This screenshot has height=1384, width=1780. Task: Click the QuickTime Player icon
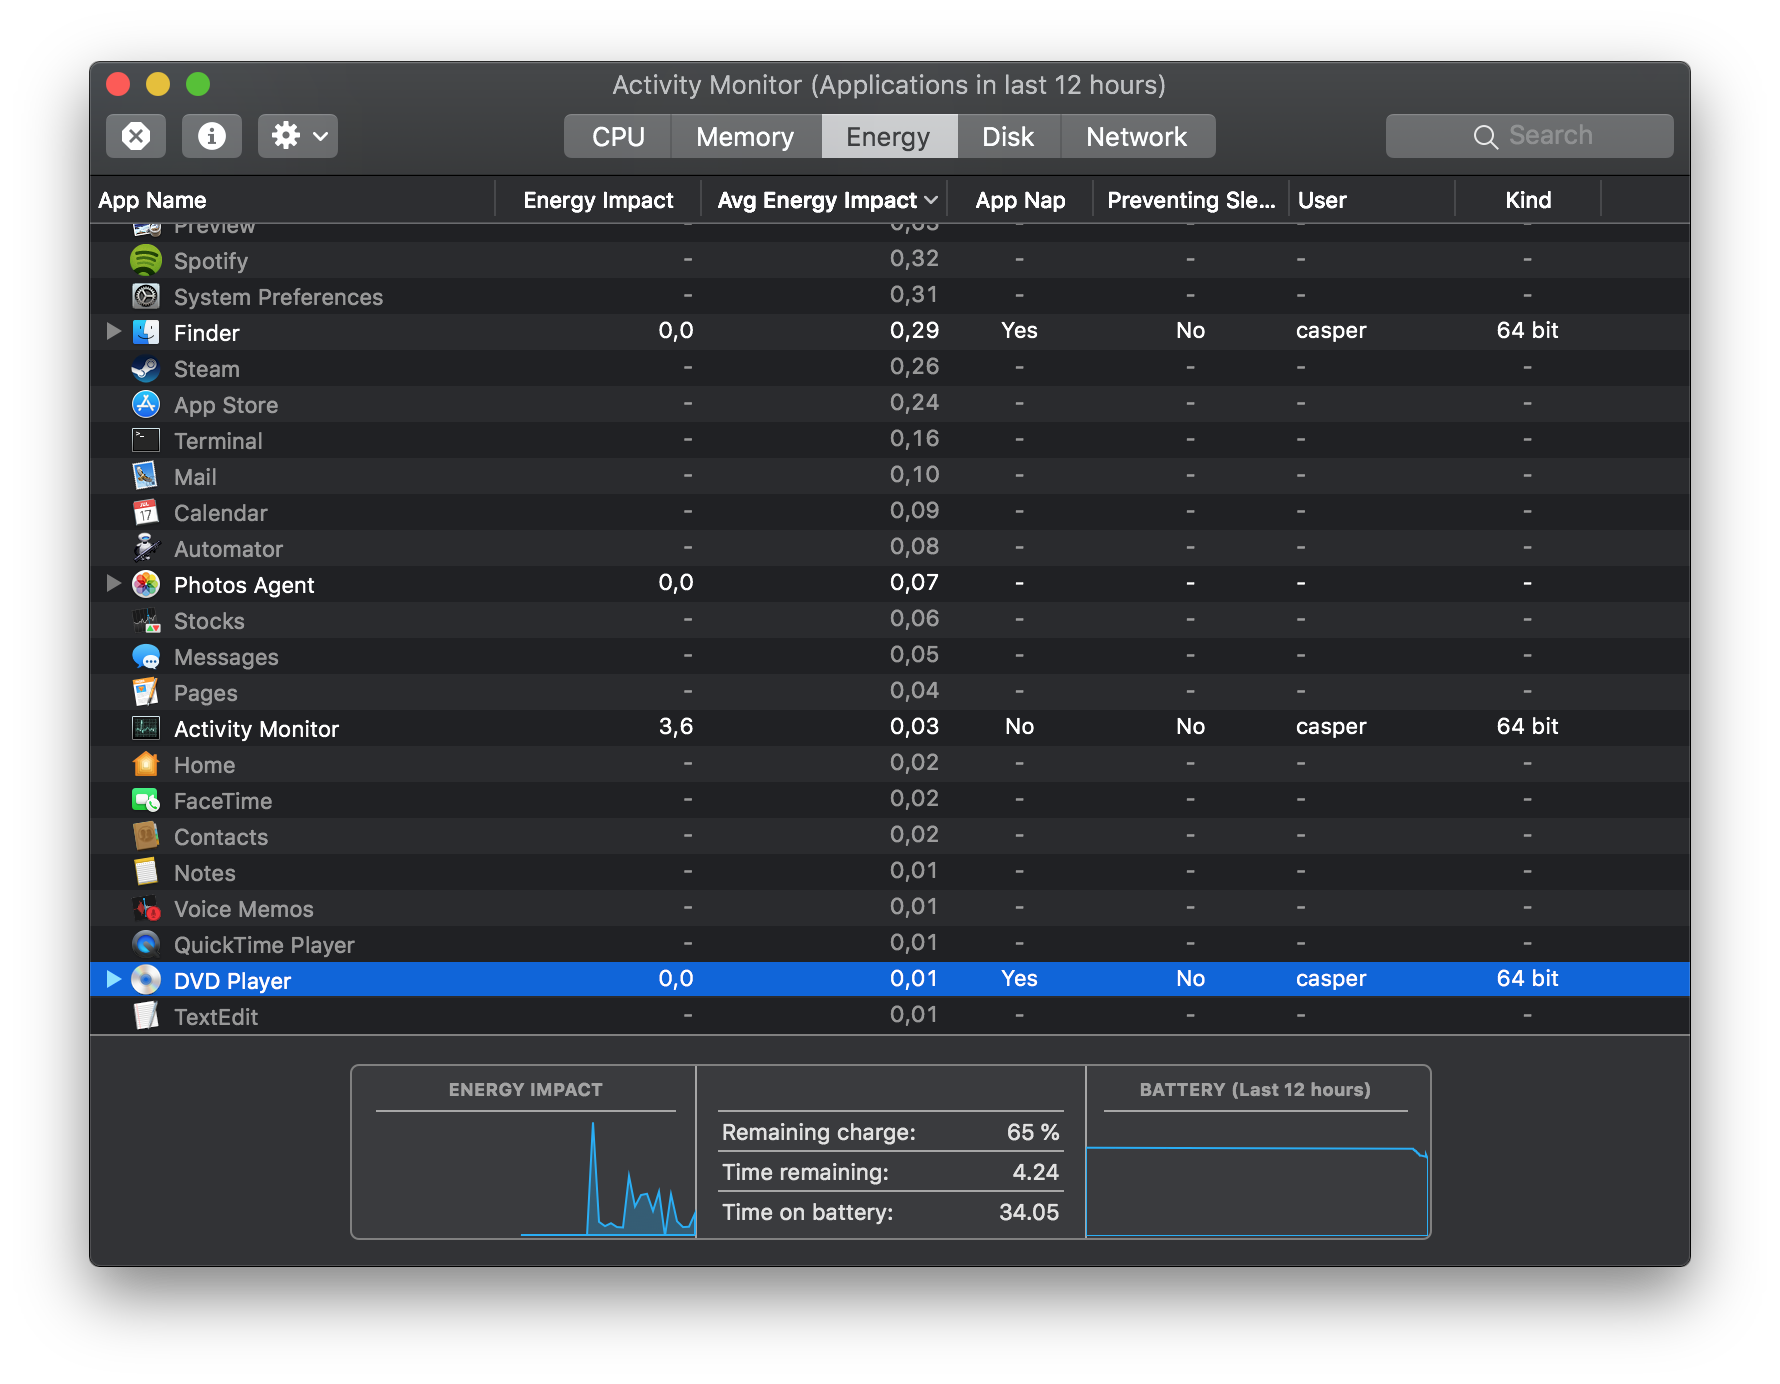click(x=146, y=944)
